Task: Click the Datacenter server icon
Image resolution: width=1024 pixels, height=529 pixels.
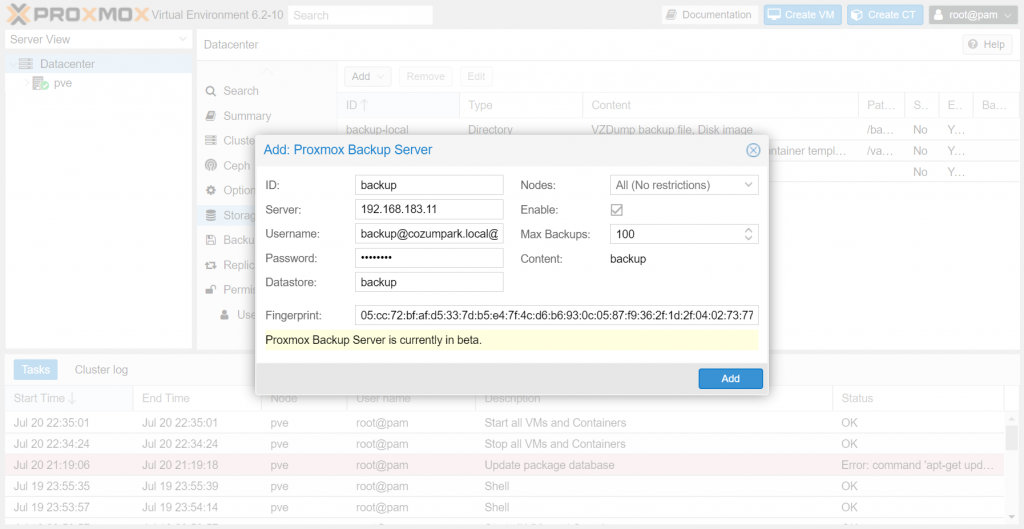Action: 25,64
